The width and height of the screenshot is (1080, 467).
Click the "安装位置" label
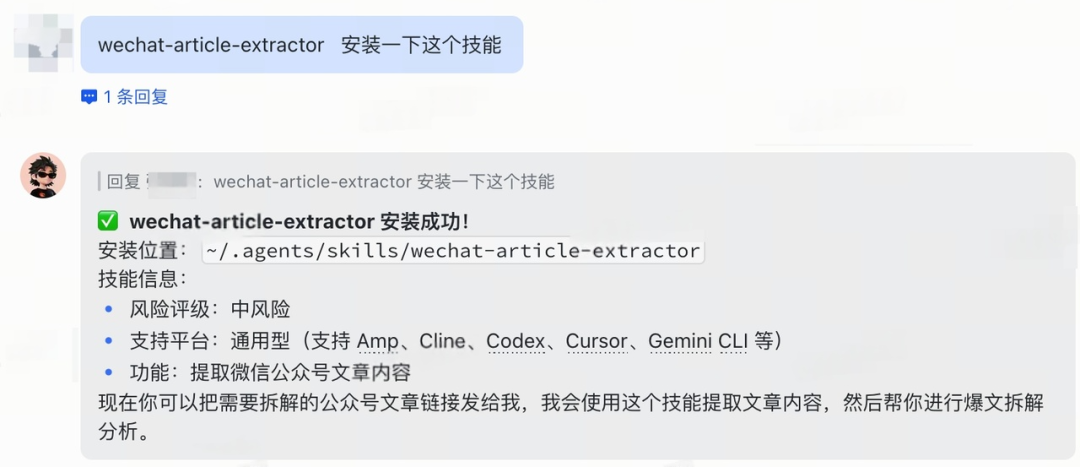point(138,251)
